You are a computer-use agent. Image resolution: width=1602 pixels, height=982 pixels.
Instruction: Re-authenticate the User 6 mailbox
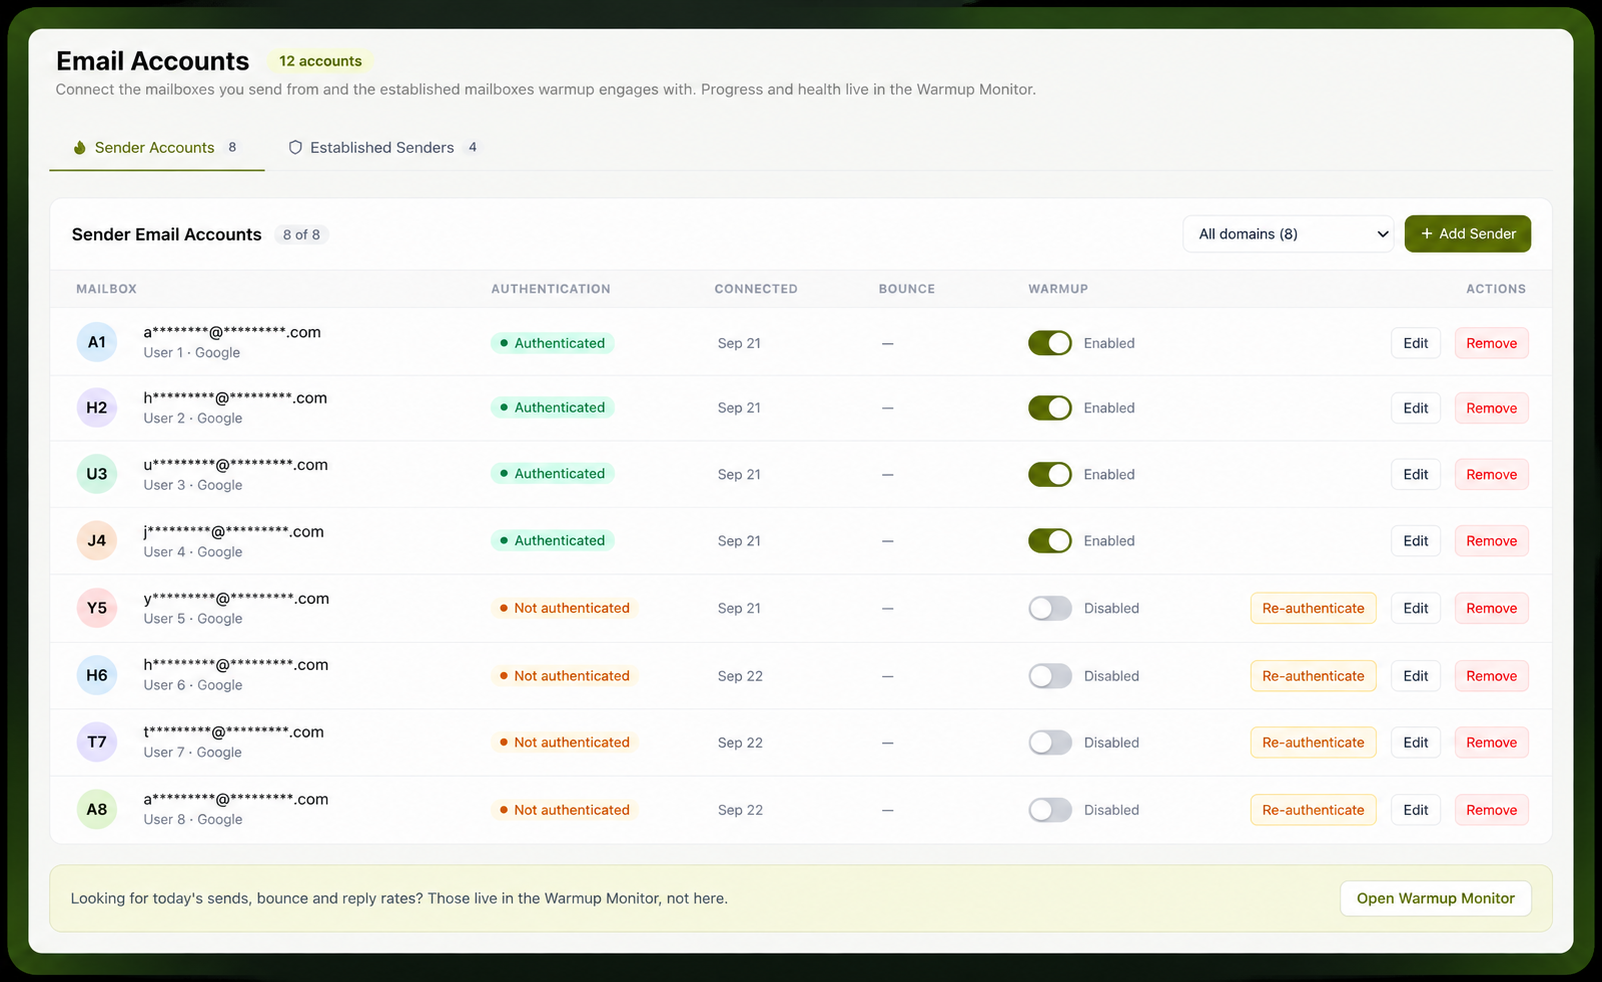tap(1313, 676)
